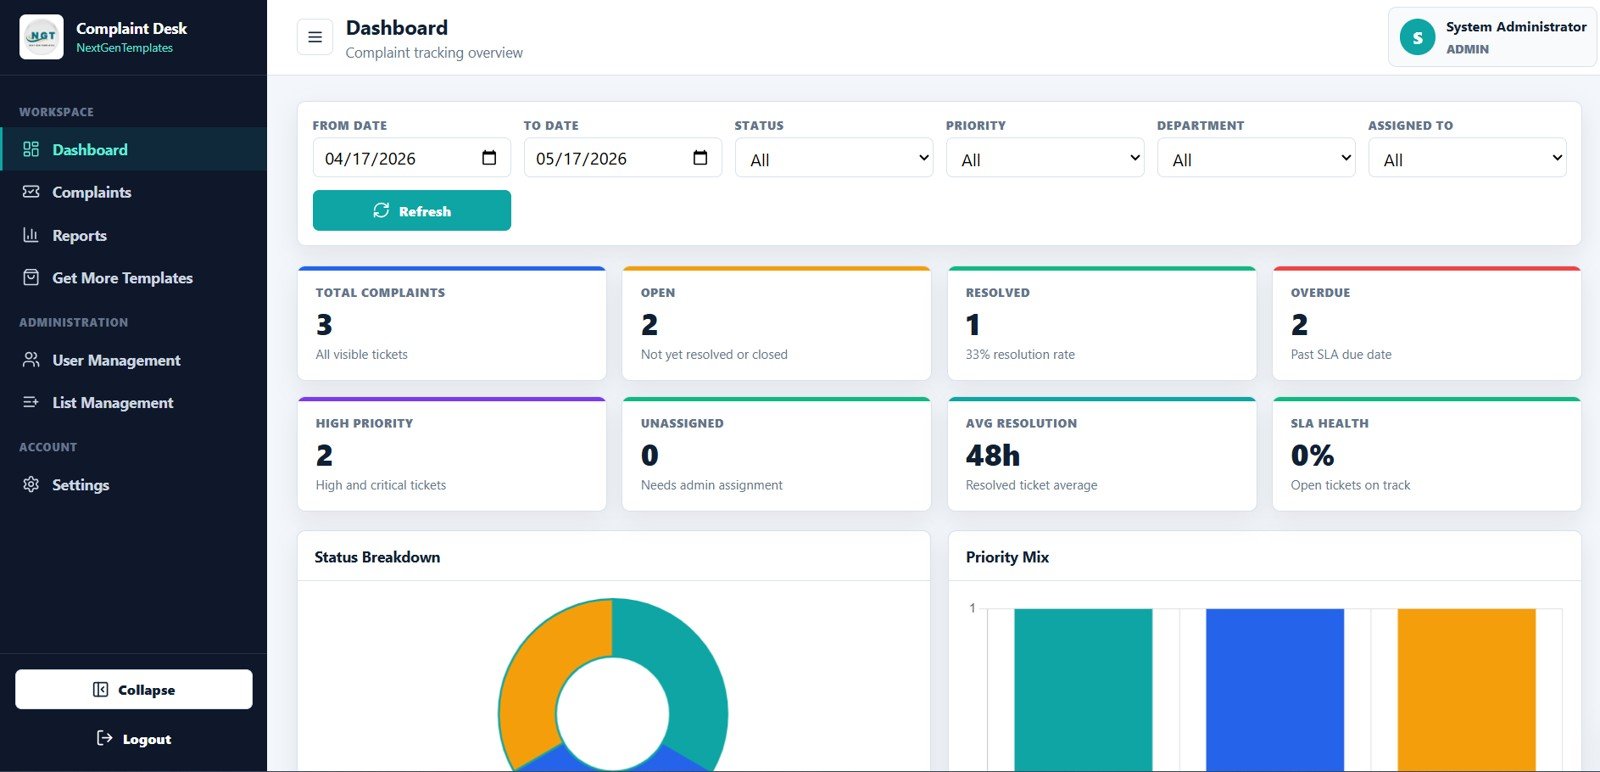Click the 'Open tickets on track' text
The width and height of the screenshot is (1600, 772).
pyautogui.click(x=1350, y=485)
